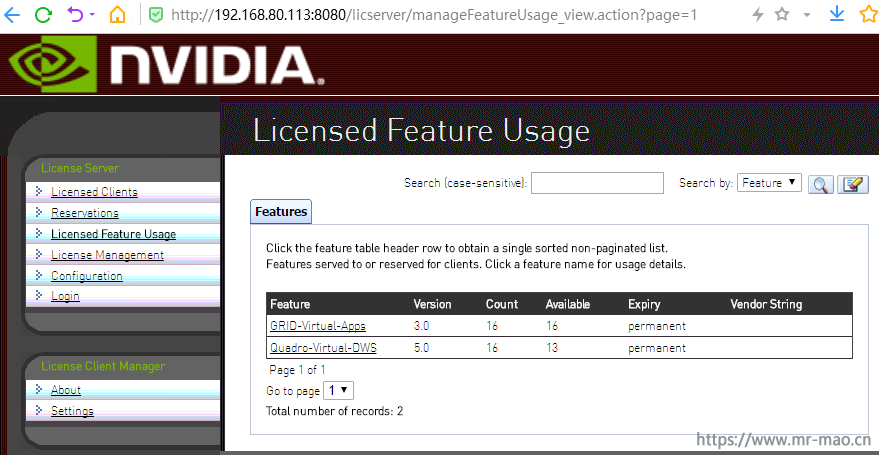Sort table by Feature column header

point(290,304)
